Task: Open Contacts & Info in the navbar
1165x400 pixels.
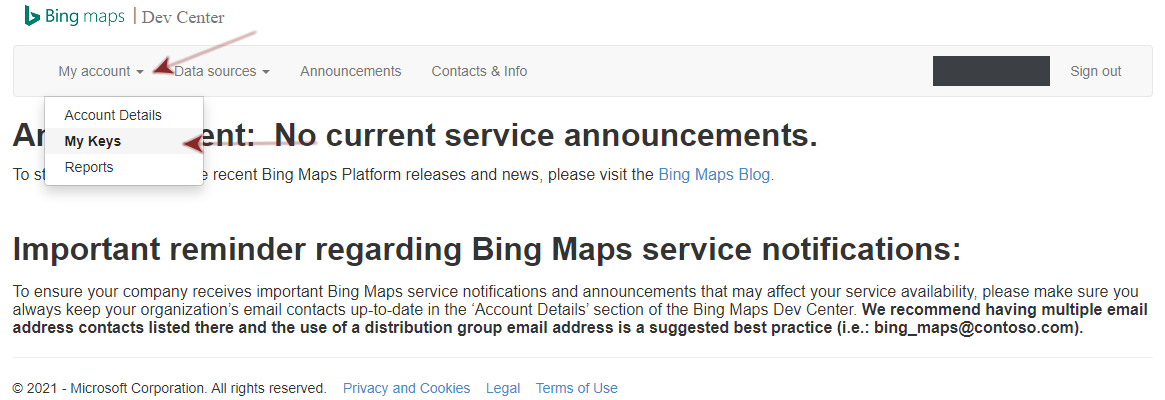Action: [x=479, y=71]
